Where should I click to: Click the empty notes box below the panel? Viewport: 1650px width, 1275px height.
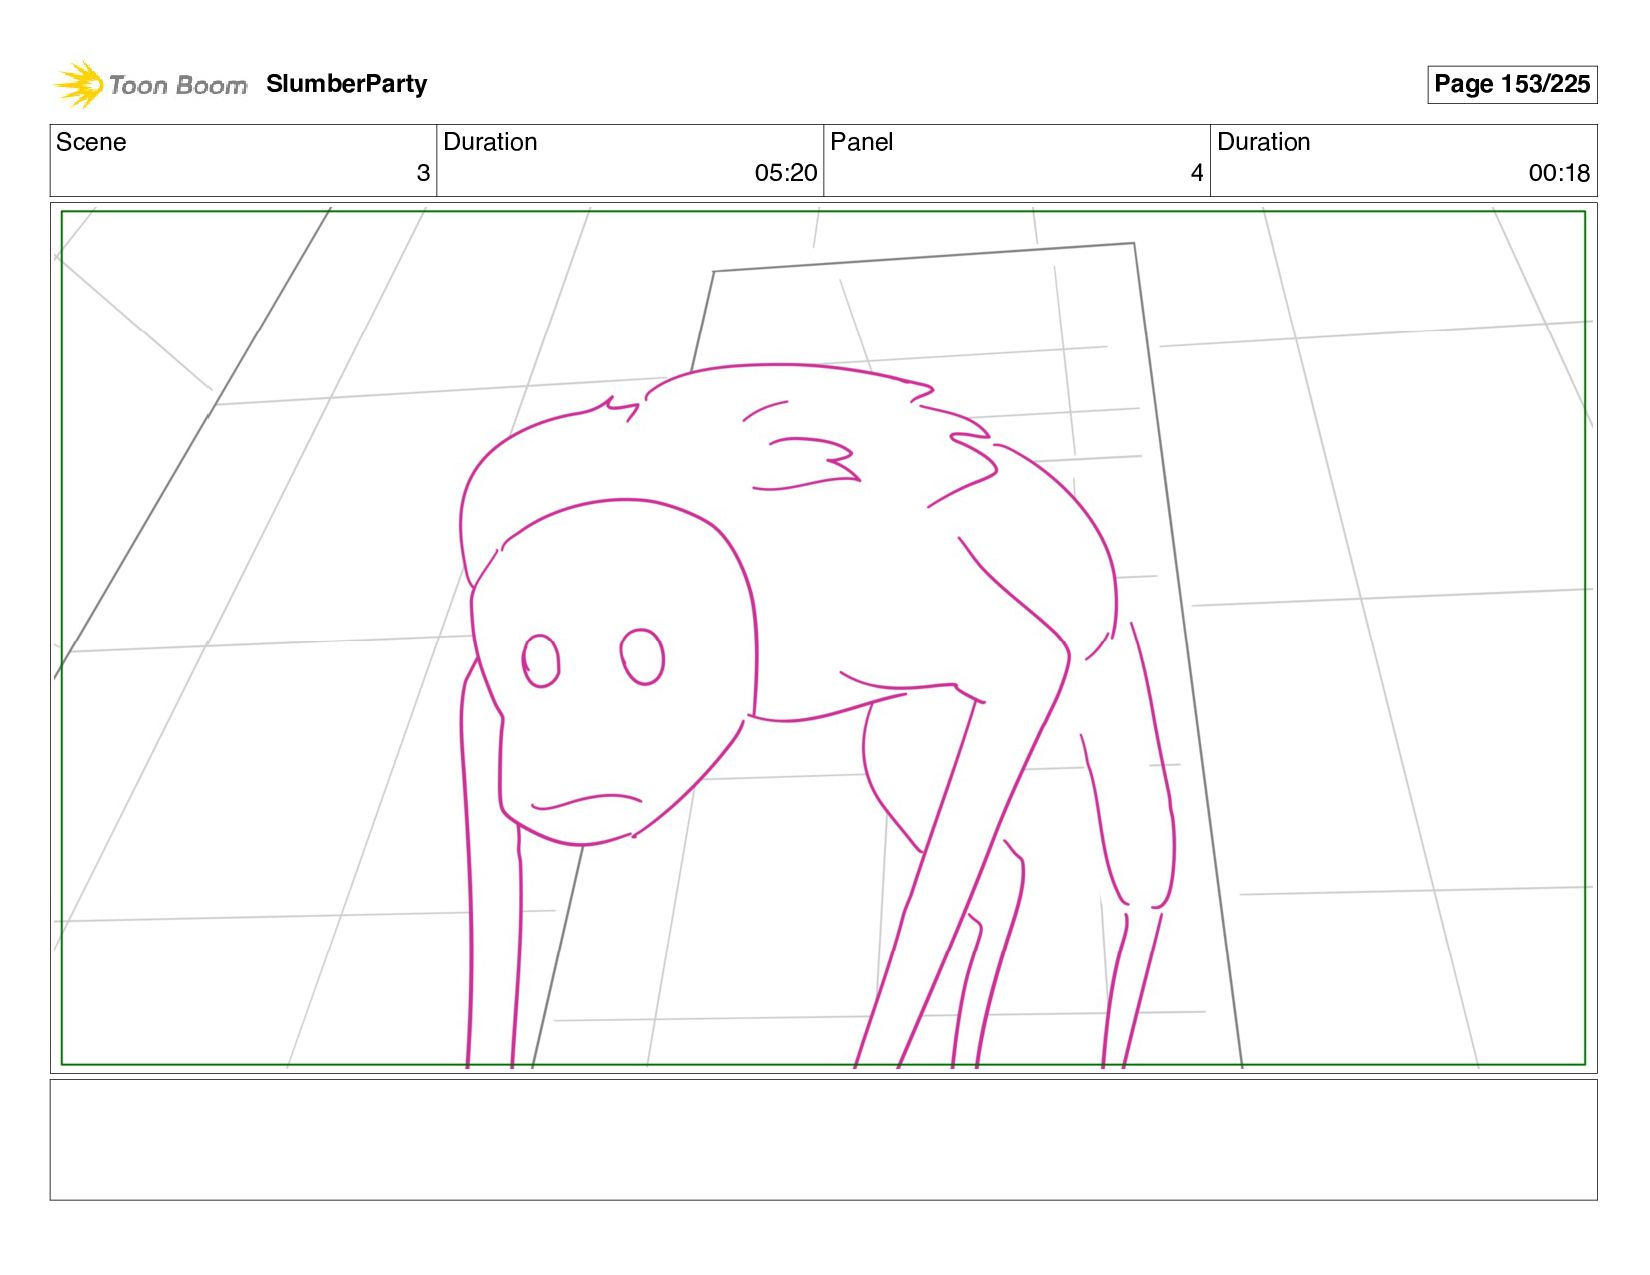click(823, 1139)
